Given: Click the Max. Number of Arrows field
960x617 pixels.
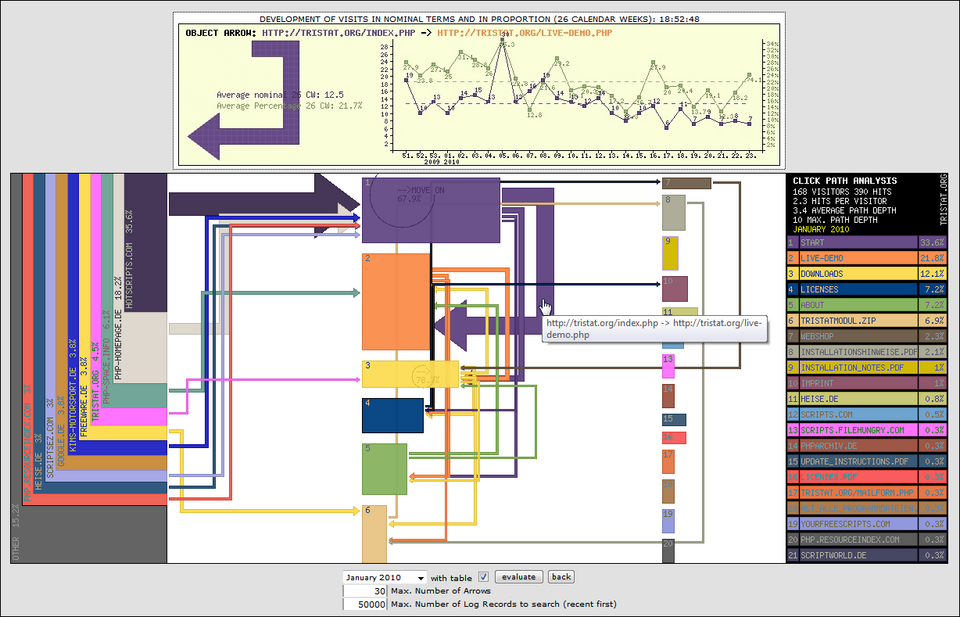Looking at the screenshot, I should coord(364,591).
